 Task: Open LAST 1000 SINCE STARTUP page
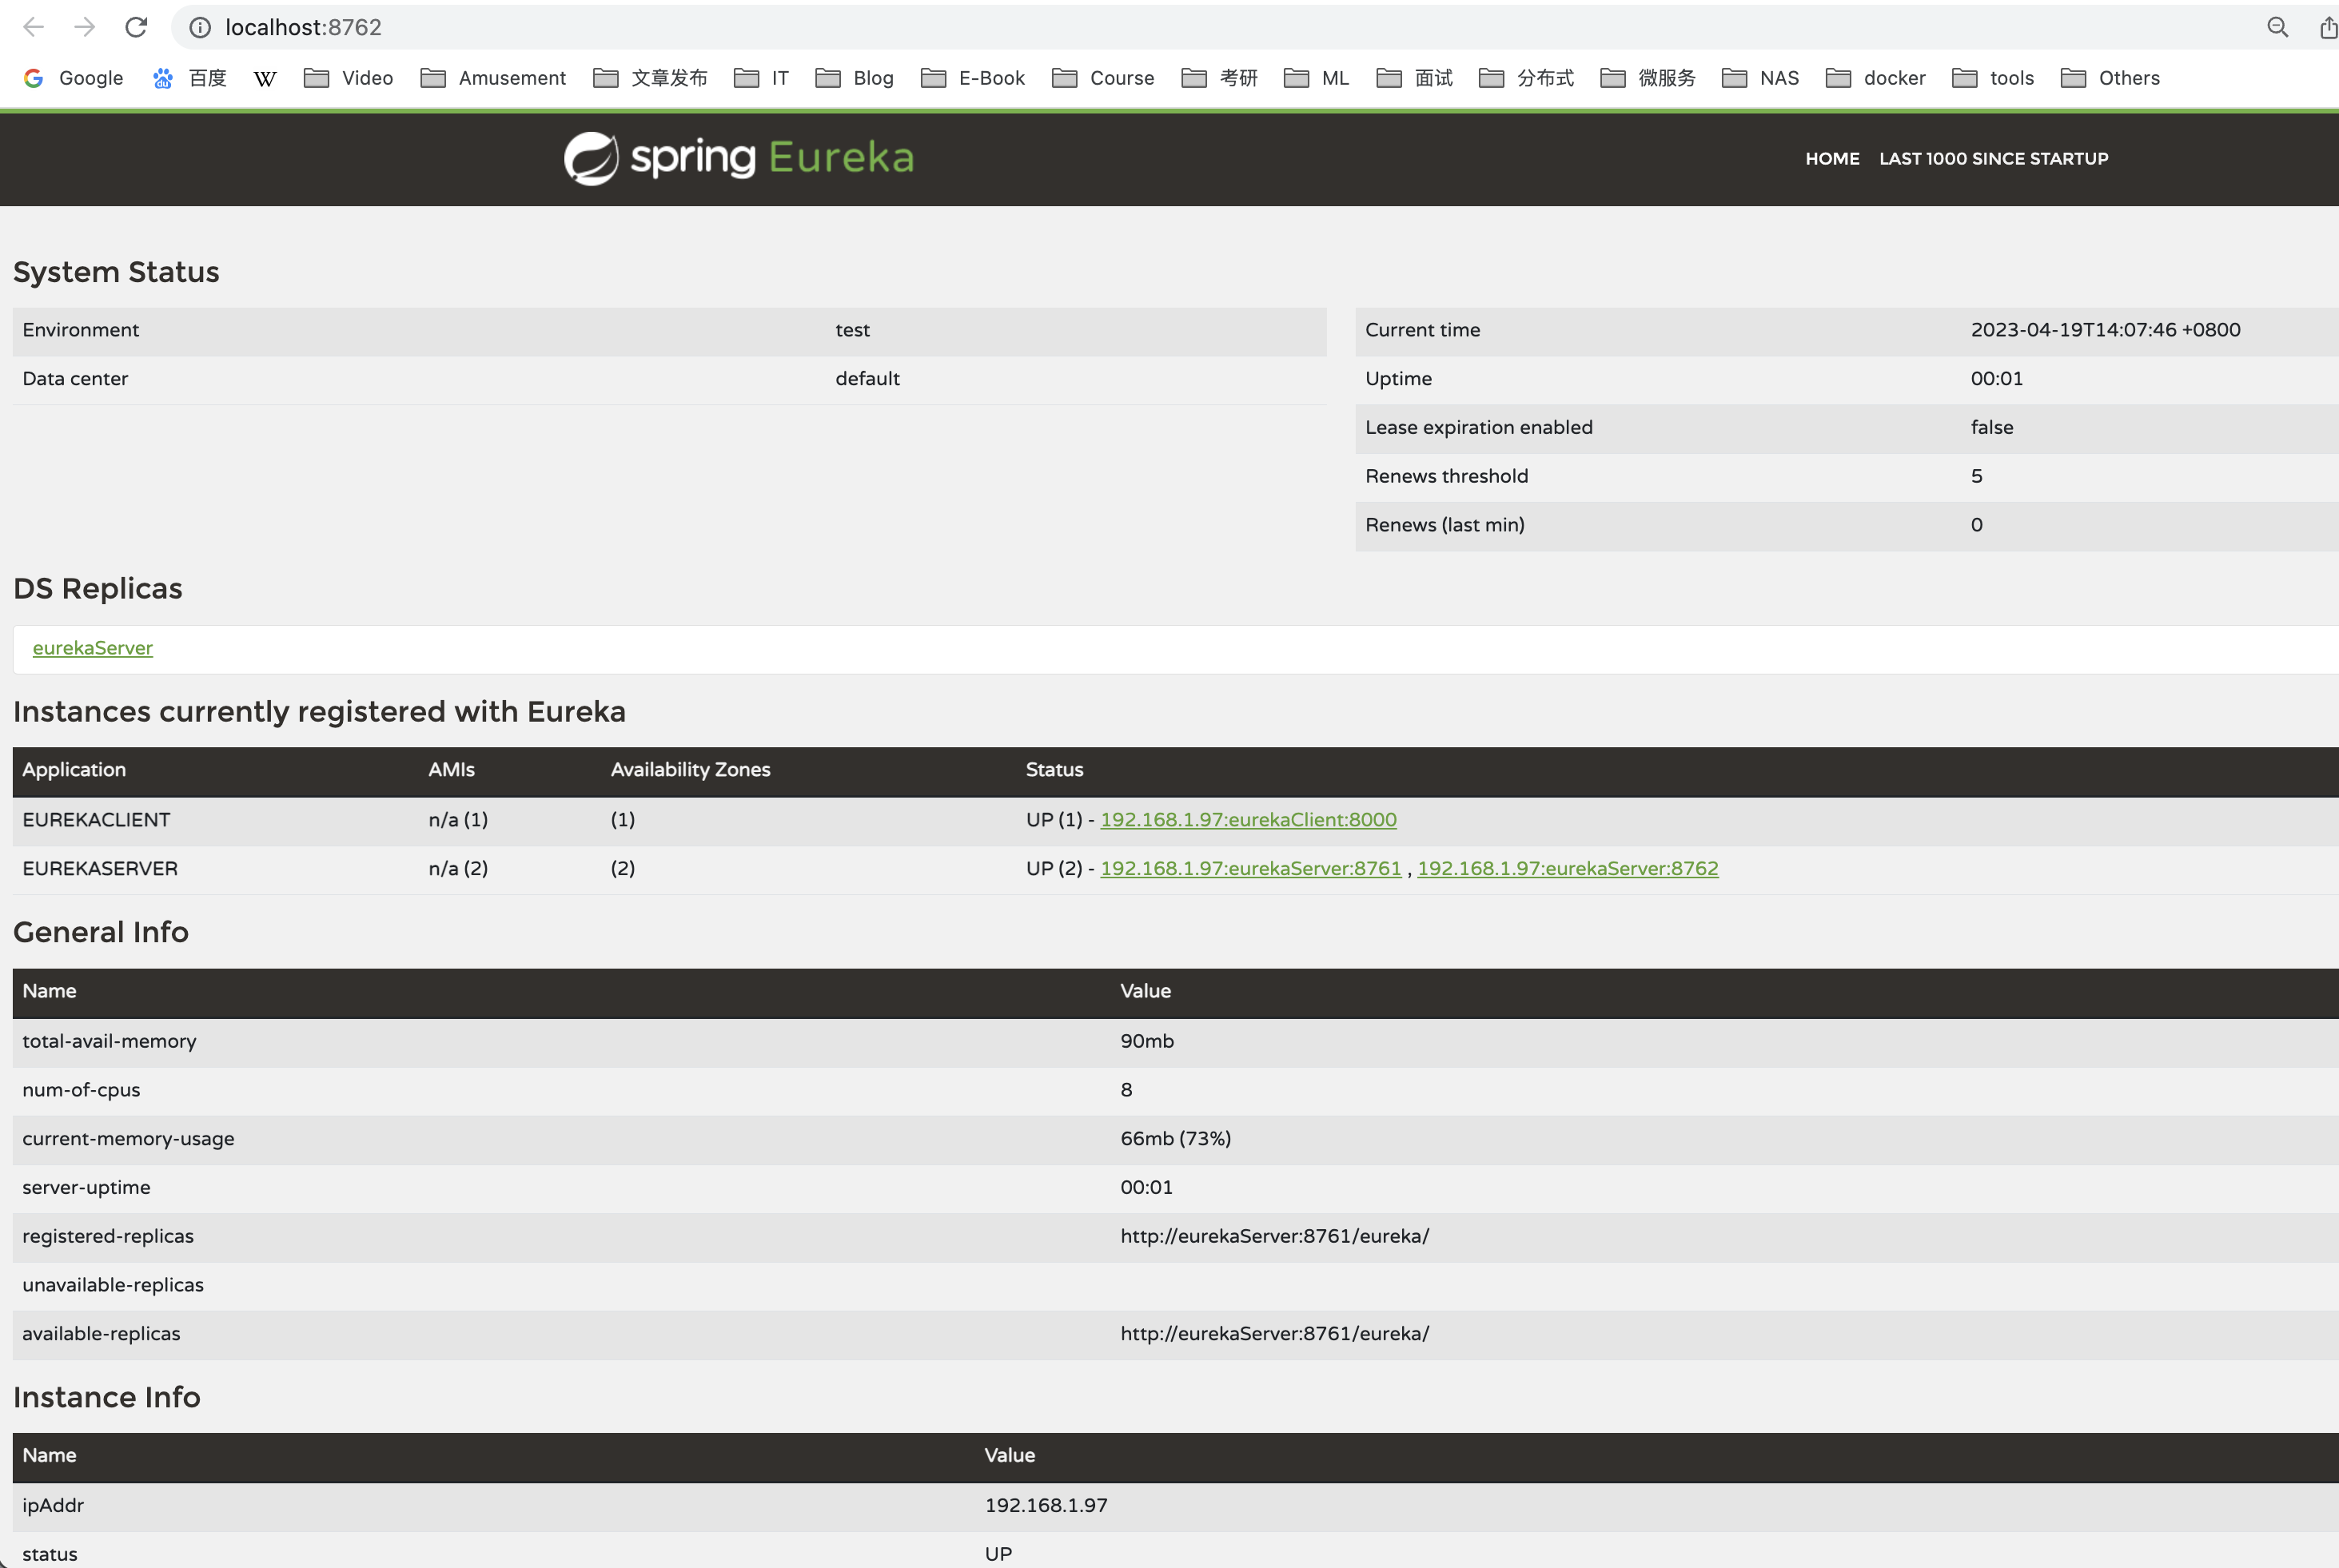1993,158
